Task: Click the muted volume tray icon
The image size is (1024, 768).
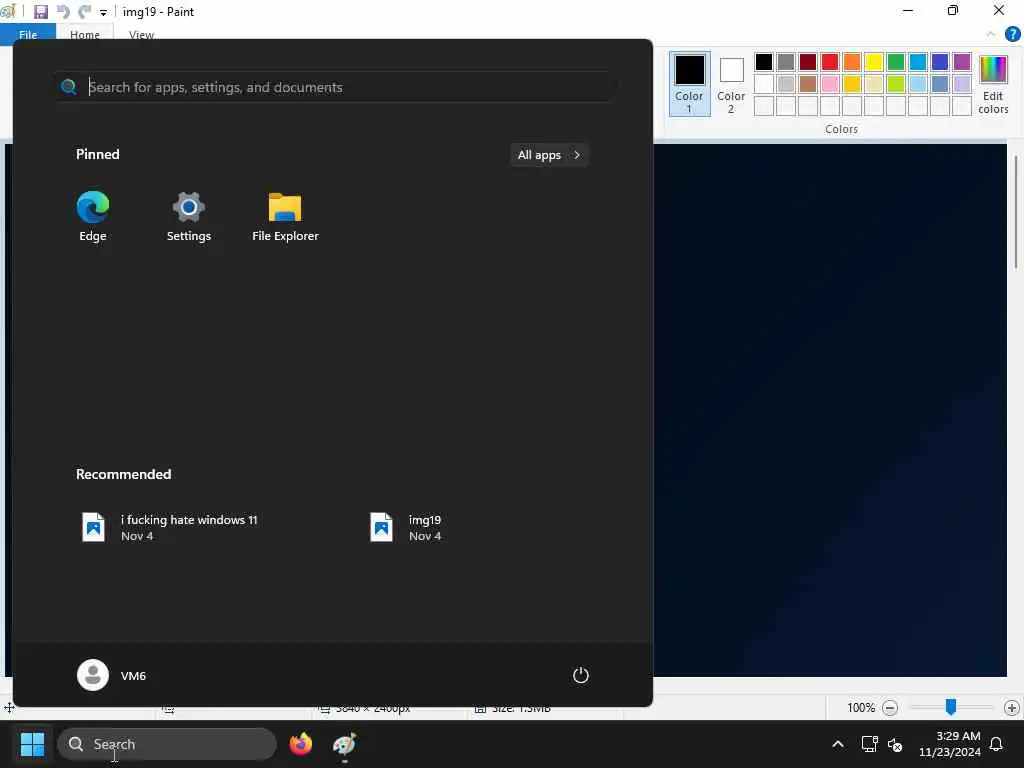Action: click(x=895, y=744)
